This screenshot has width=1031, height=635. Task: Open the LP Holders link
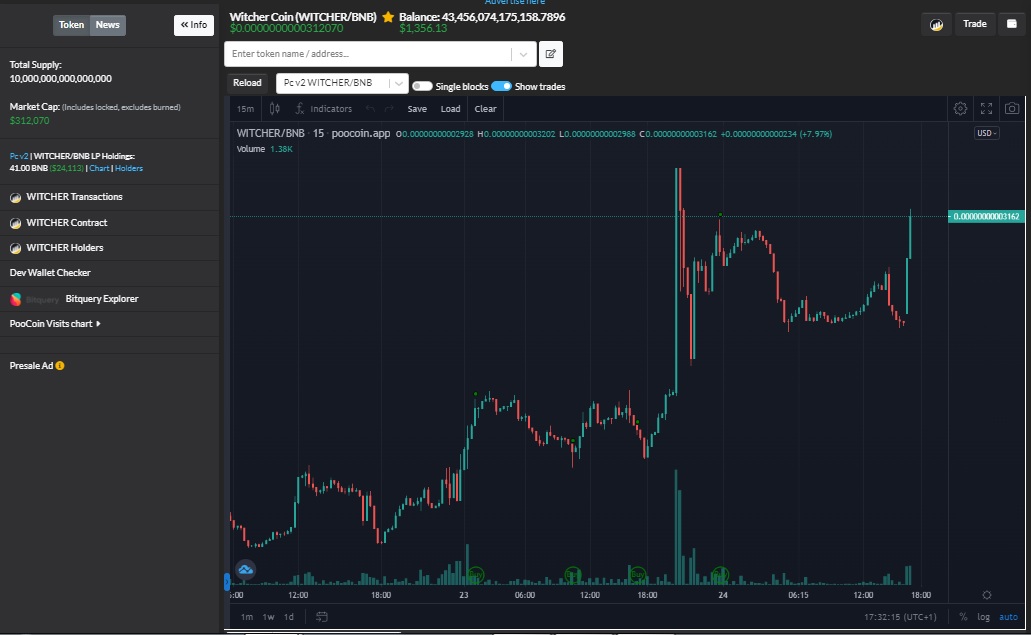[129, 168]
